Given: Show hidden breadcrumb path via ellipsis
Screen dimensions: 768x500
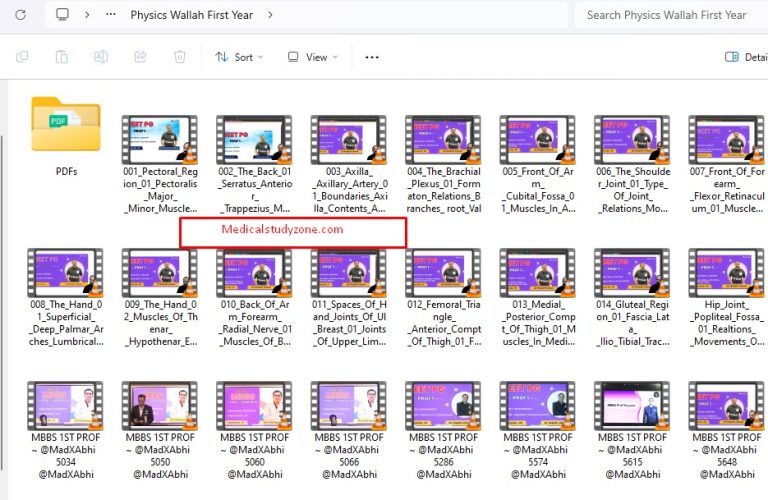Looking at the screenshot, I should point(110,15).
